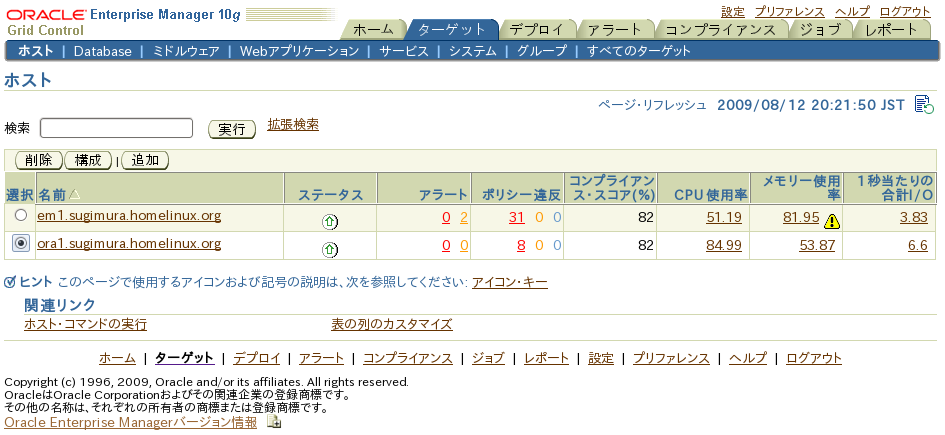
Task: Click the sort triangle beside 名前 header
Action: (x=74, y=195)
